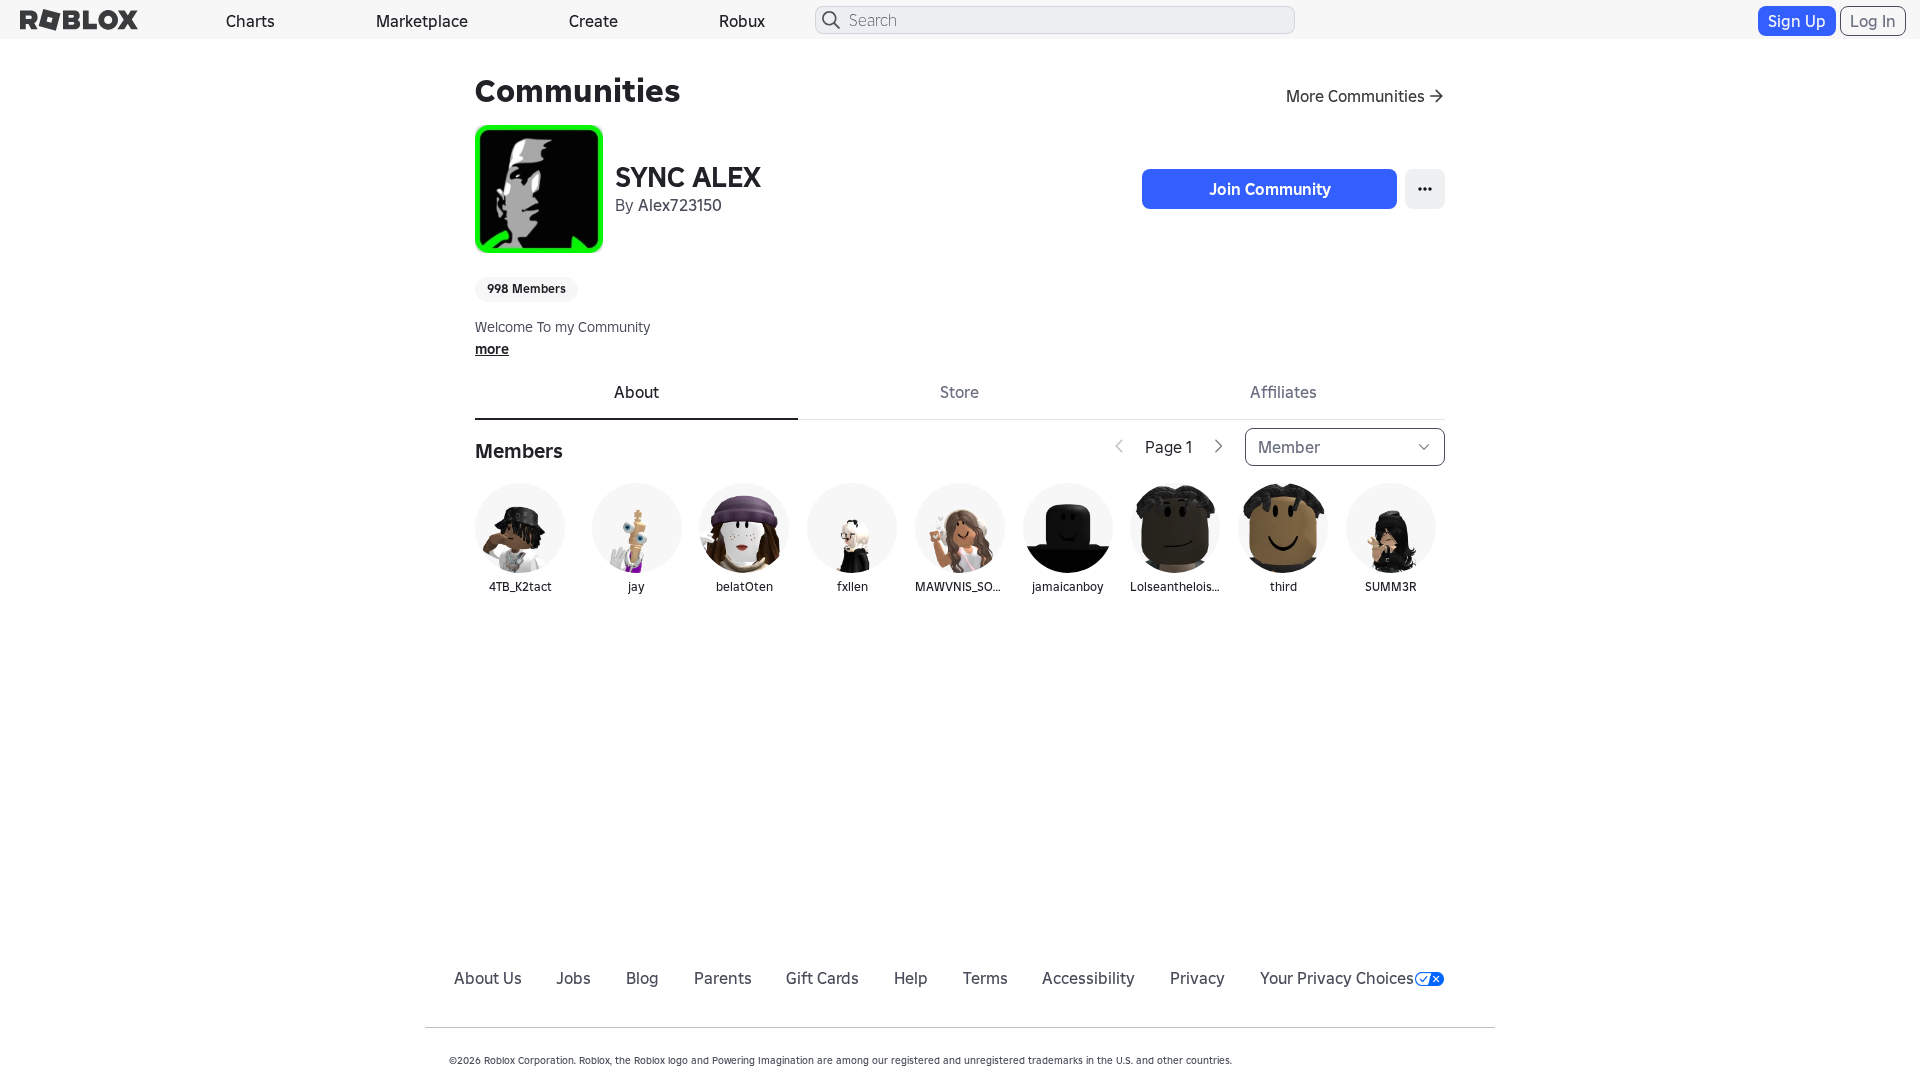The image size is (1920, 1080).
Task: Open the Charts nav item
Action: pos(250,21)
